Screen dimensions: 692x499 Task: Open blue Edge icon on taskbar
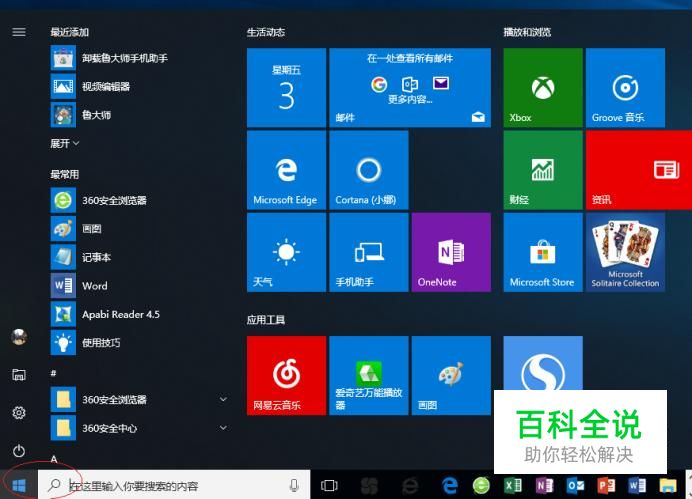click(x=450, y=486)
